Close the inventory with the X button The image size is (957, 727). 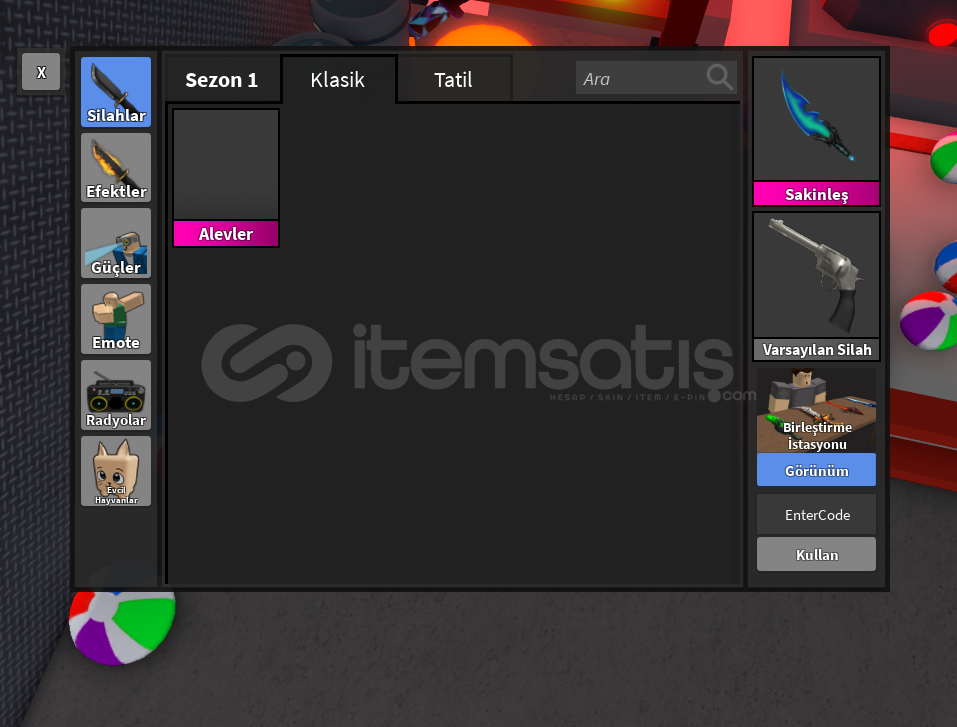click(41, 72)
